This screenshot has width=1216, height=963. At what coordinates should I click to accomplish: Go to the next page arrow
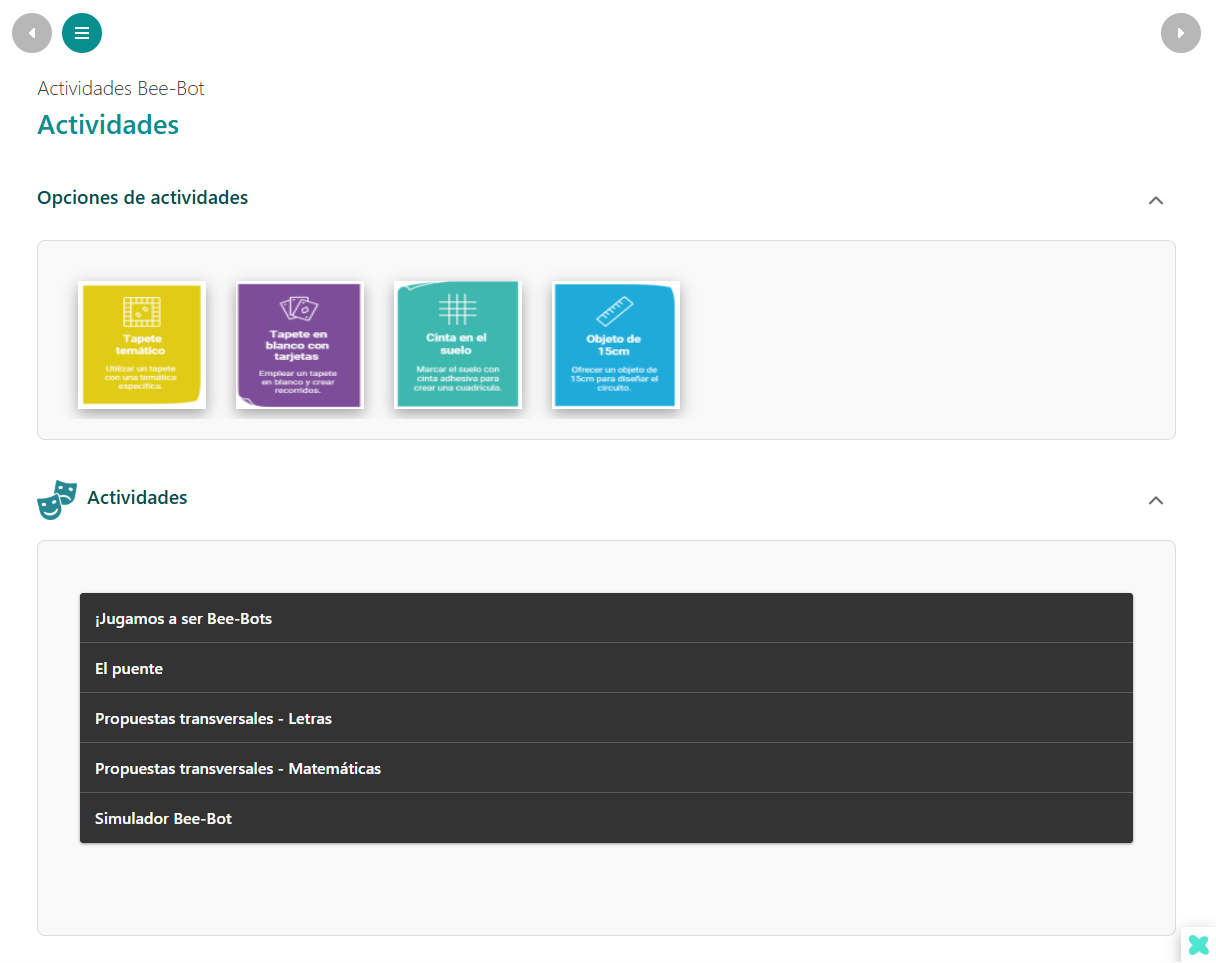[1180, 33]
